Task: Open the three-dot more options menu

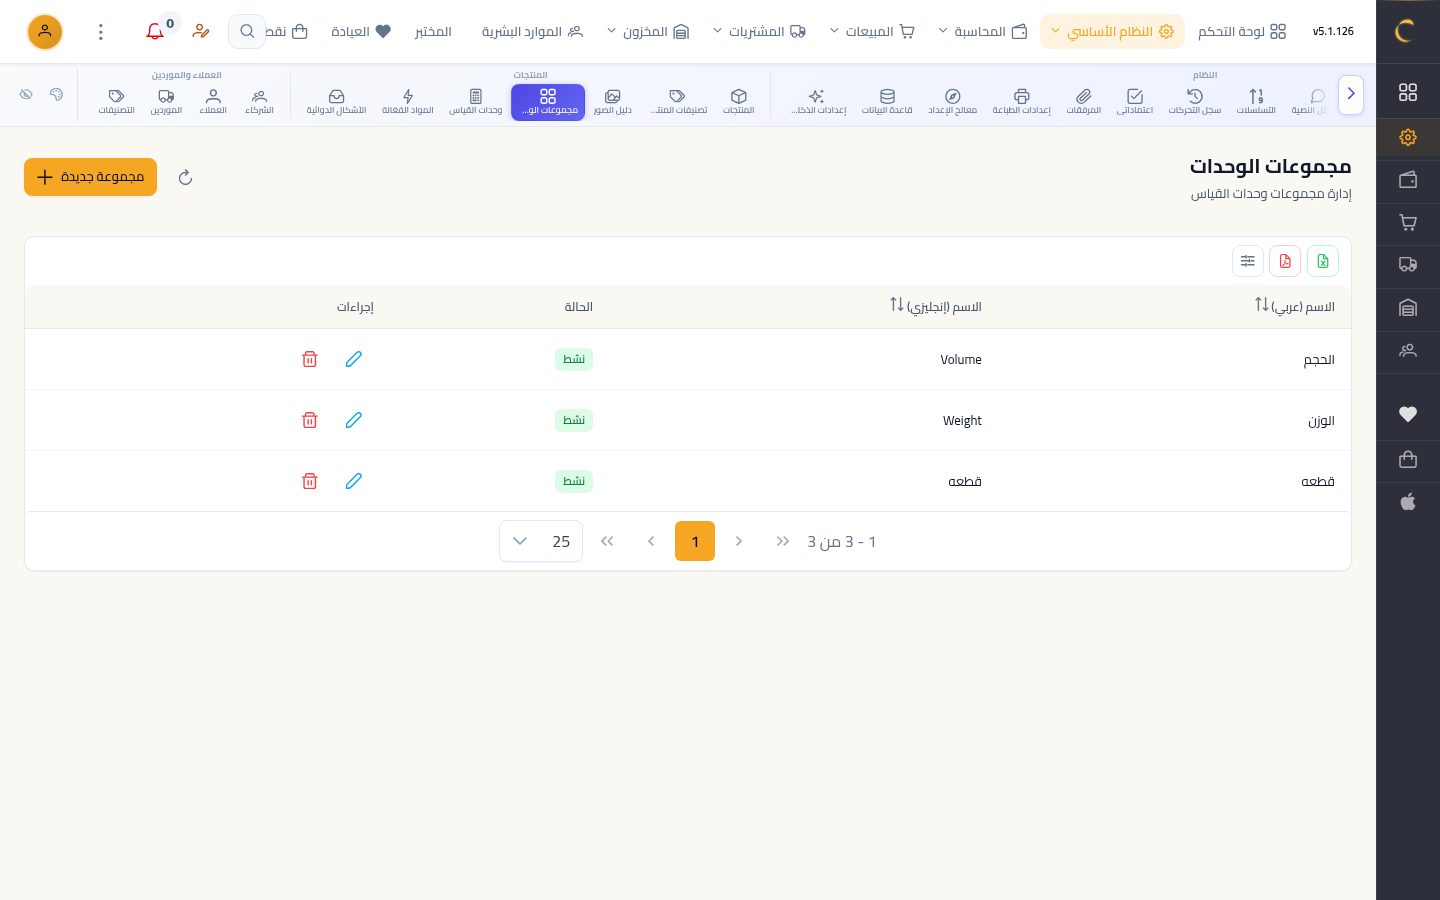Action: [x=101, y=32]
